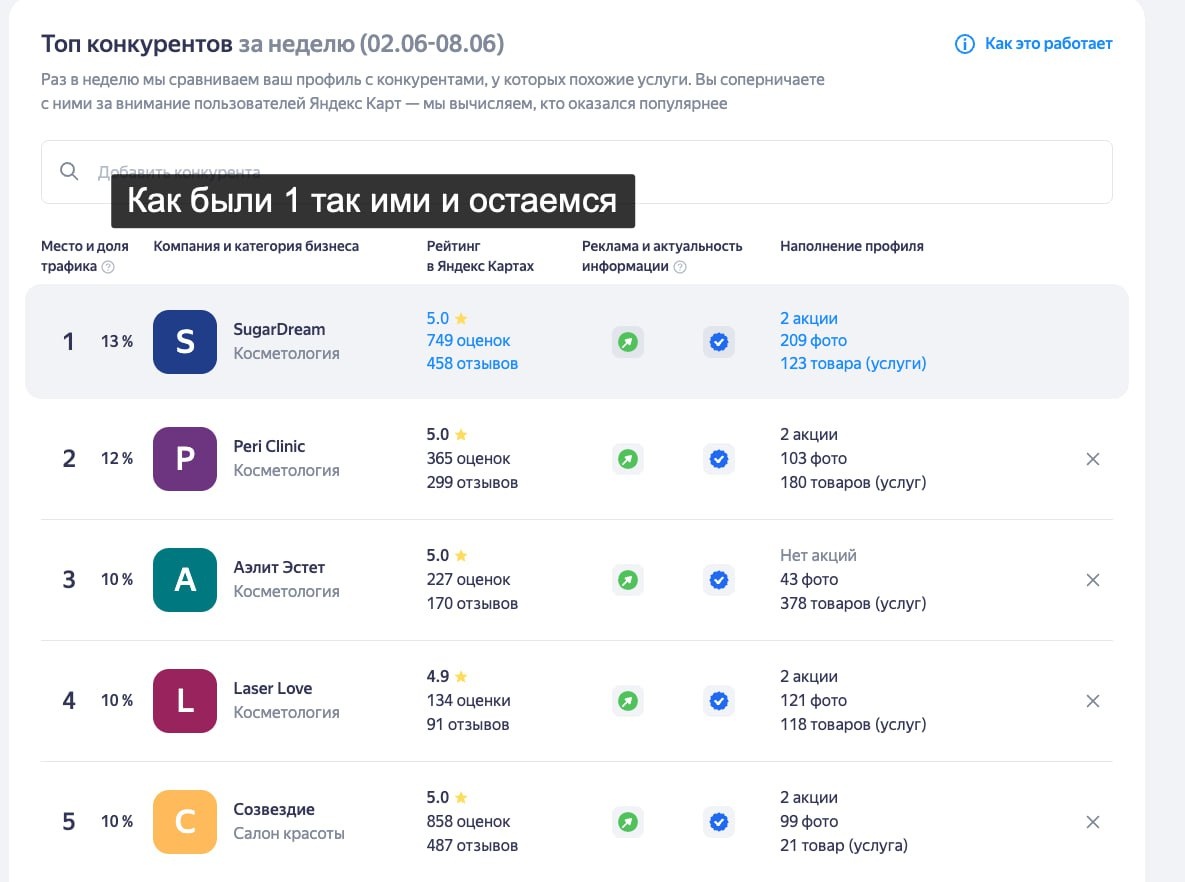This screenshot has width=1185, height=882.
Task: Remove Аэлит Эстет from the competitors list
Action: 1093,580
